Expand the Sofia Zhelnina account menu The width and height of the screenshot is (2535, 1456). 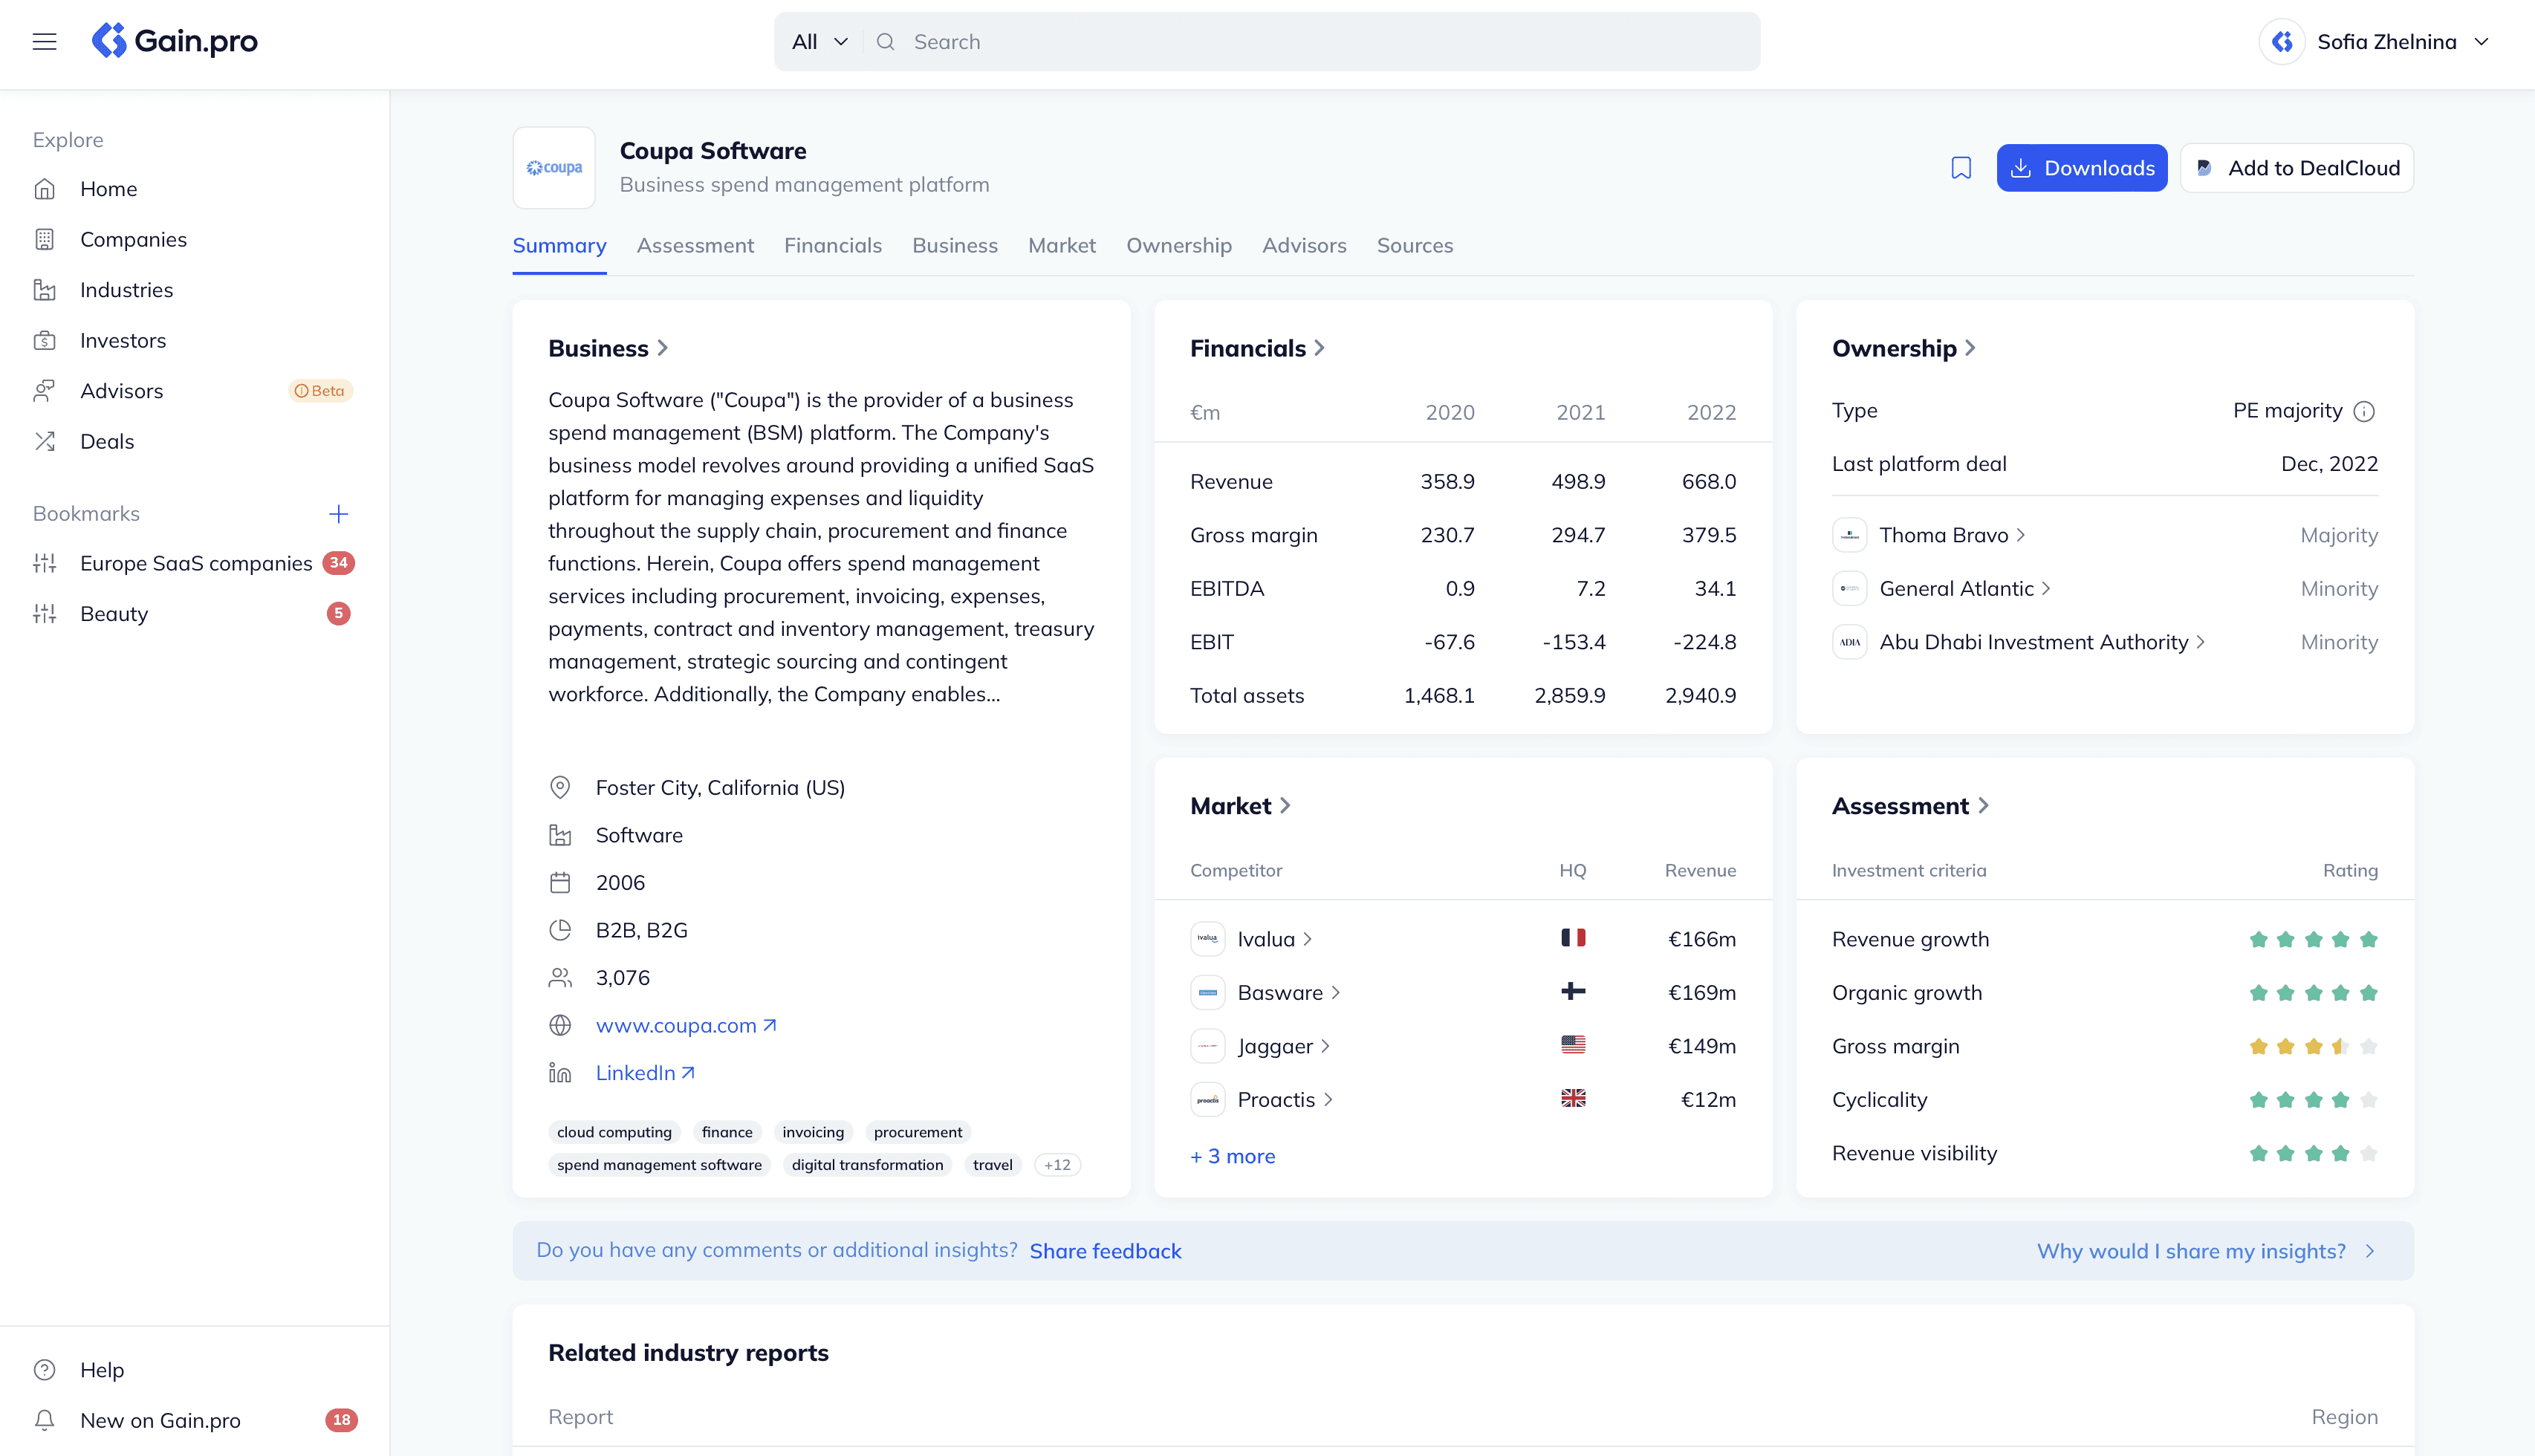pos(2480,42)
